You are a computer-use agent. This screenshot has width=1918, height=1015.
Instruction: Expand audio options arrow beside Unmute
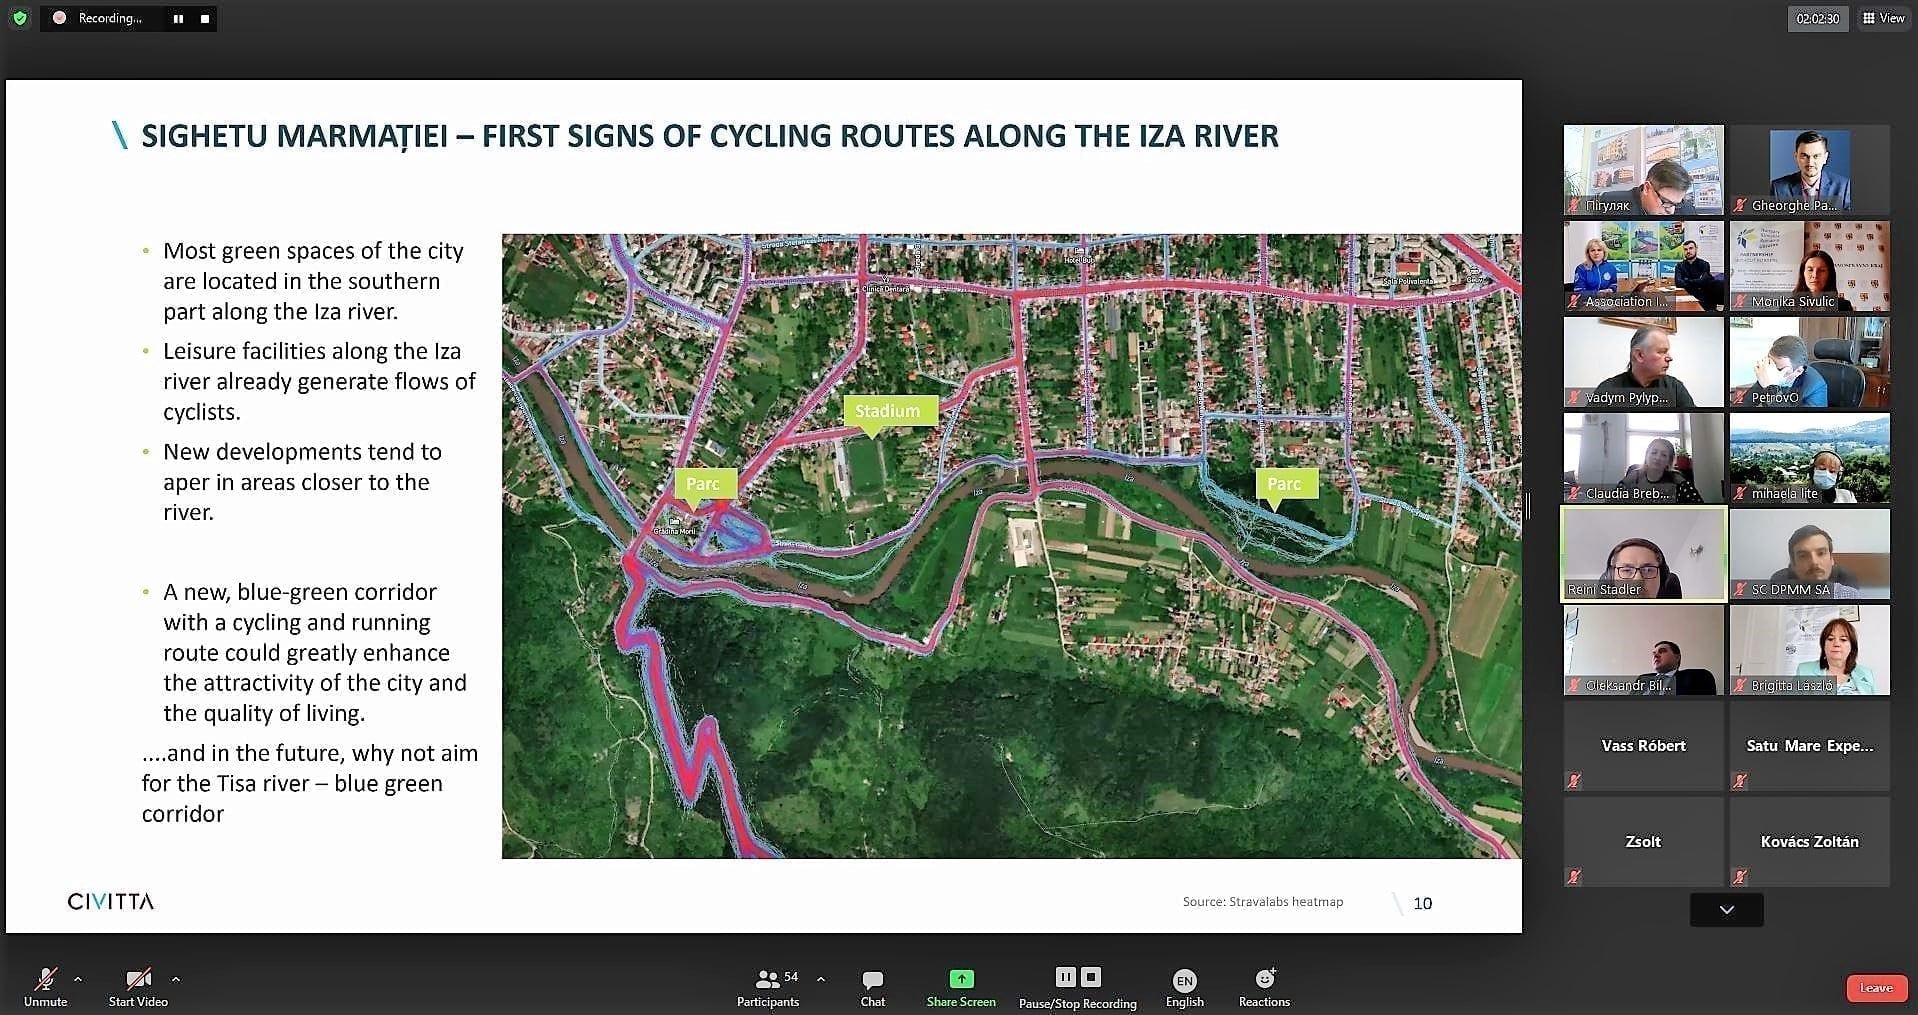click(x=78, y=979)
